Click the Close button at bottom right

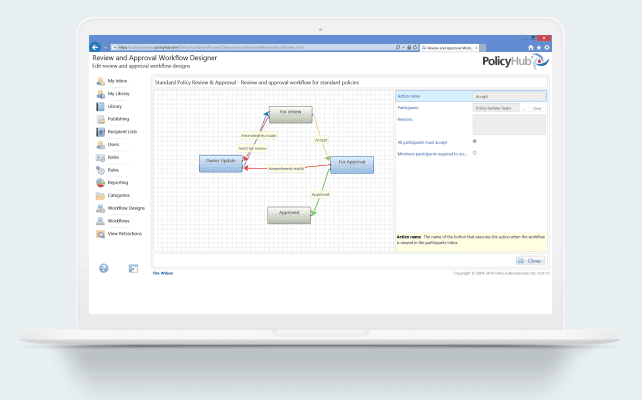pyautogui.click(x=531, y=260)
